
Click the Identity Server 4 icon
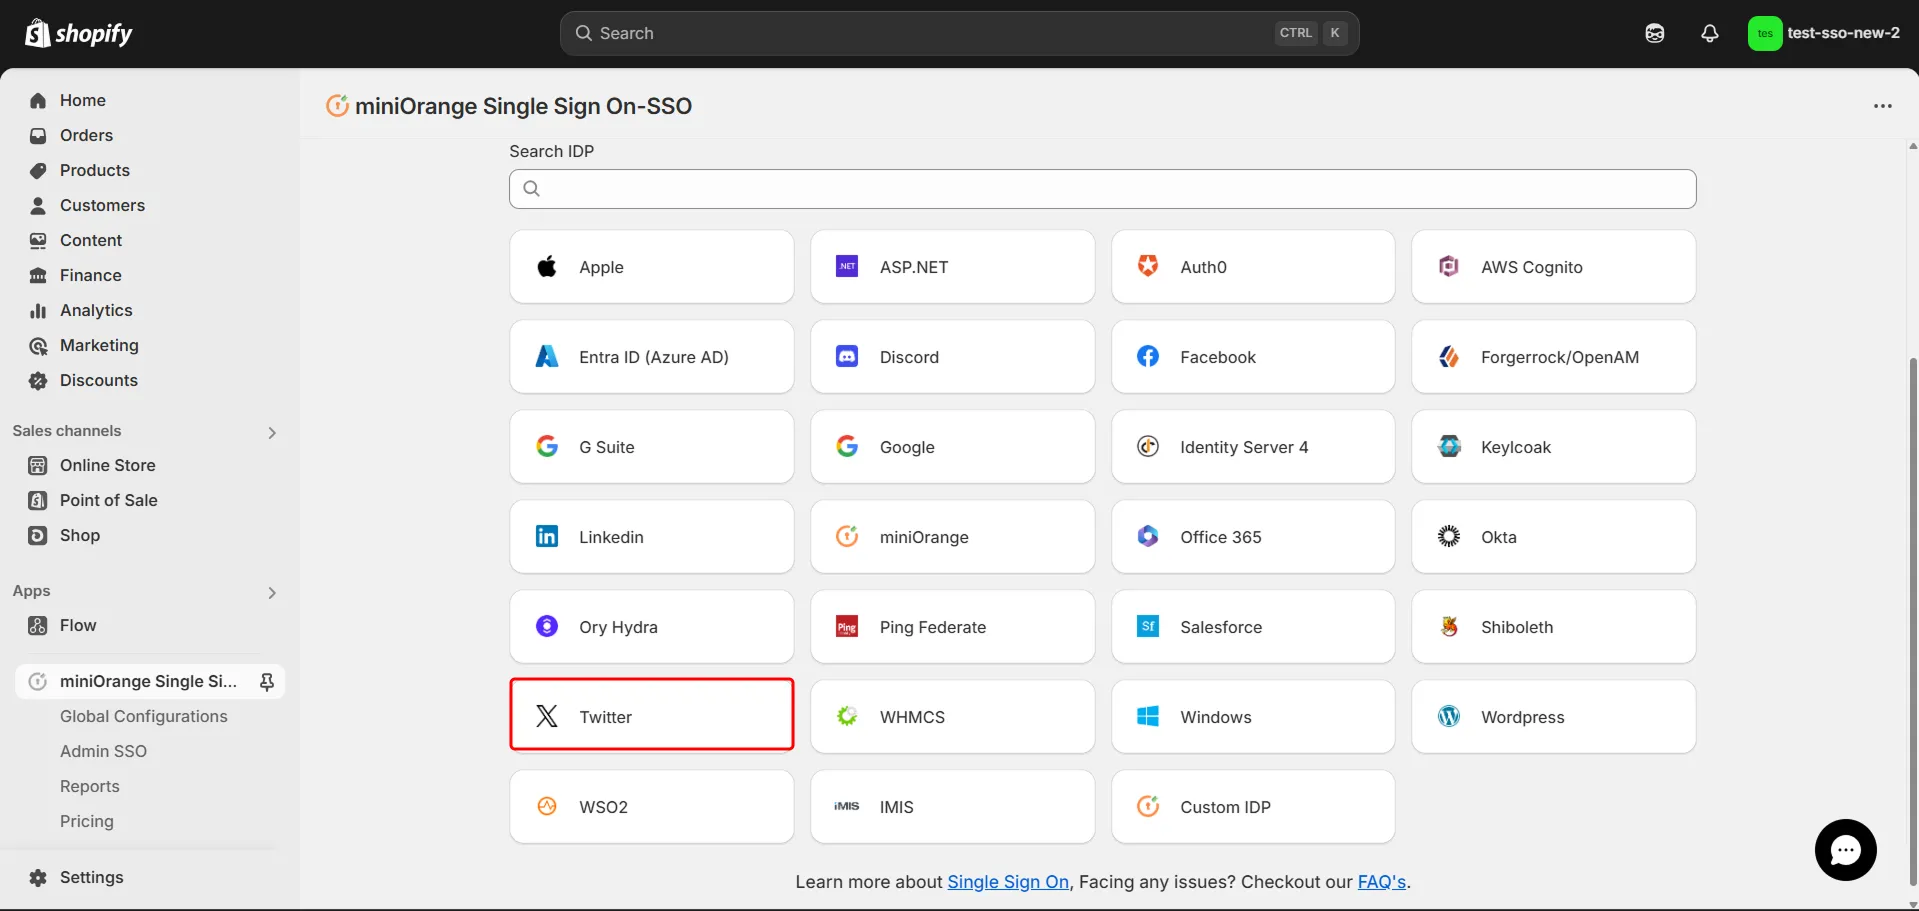tap(1148, 446)
